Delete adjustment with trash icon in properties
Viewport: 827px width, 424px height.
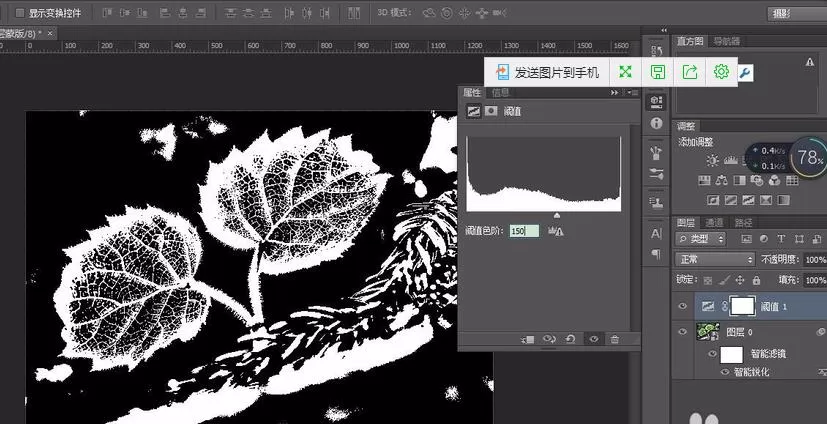pos(614,339)
